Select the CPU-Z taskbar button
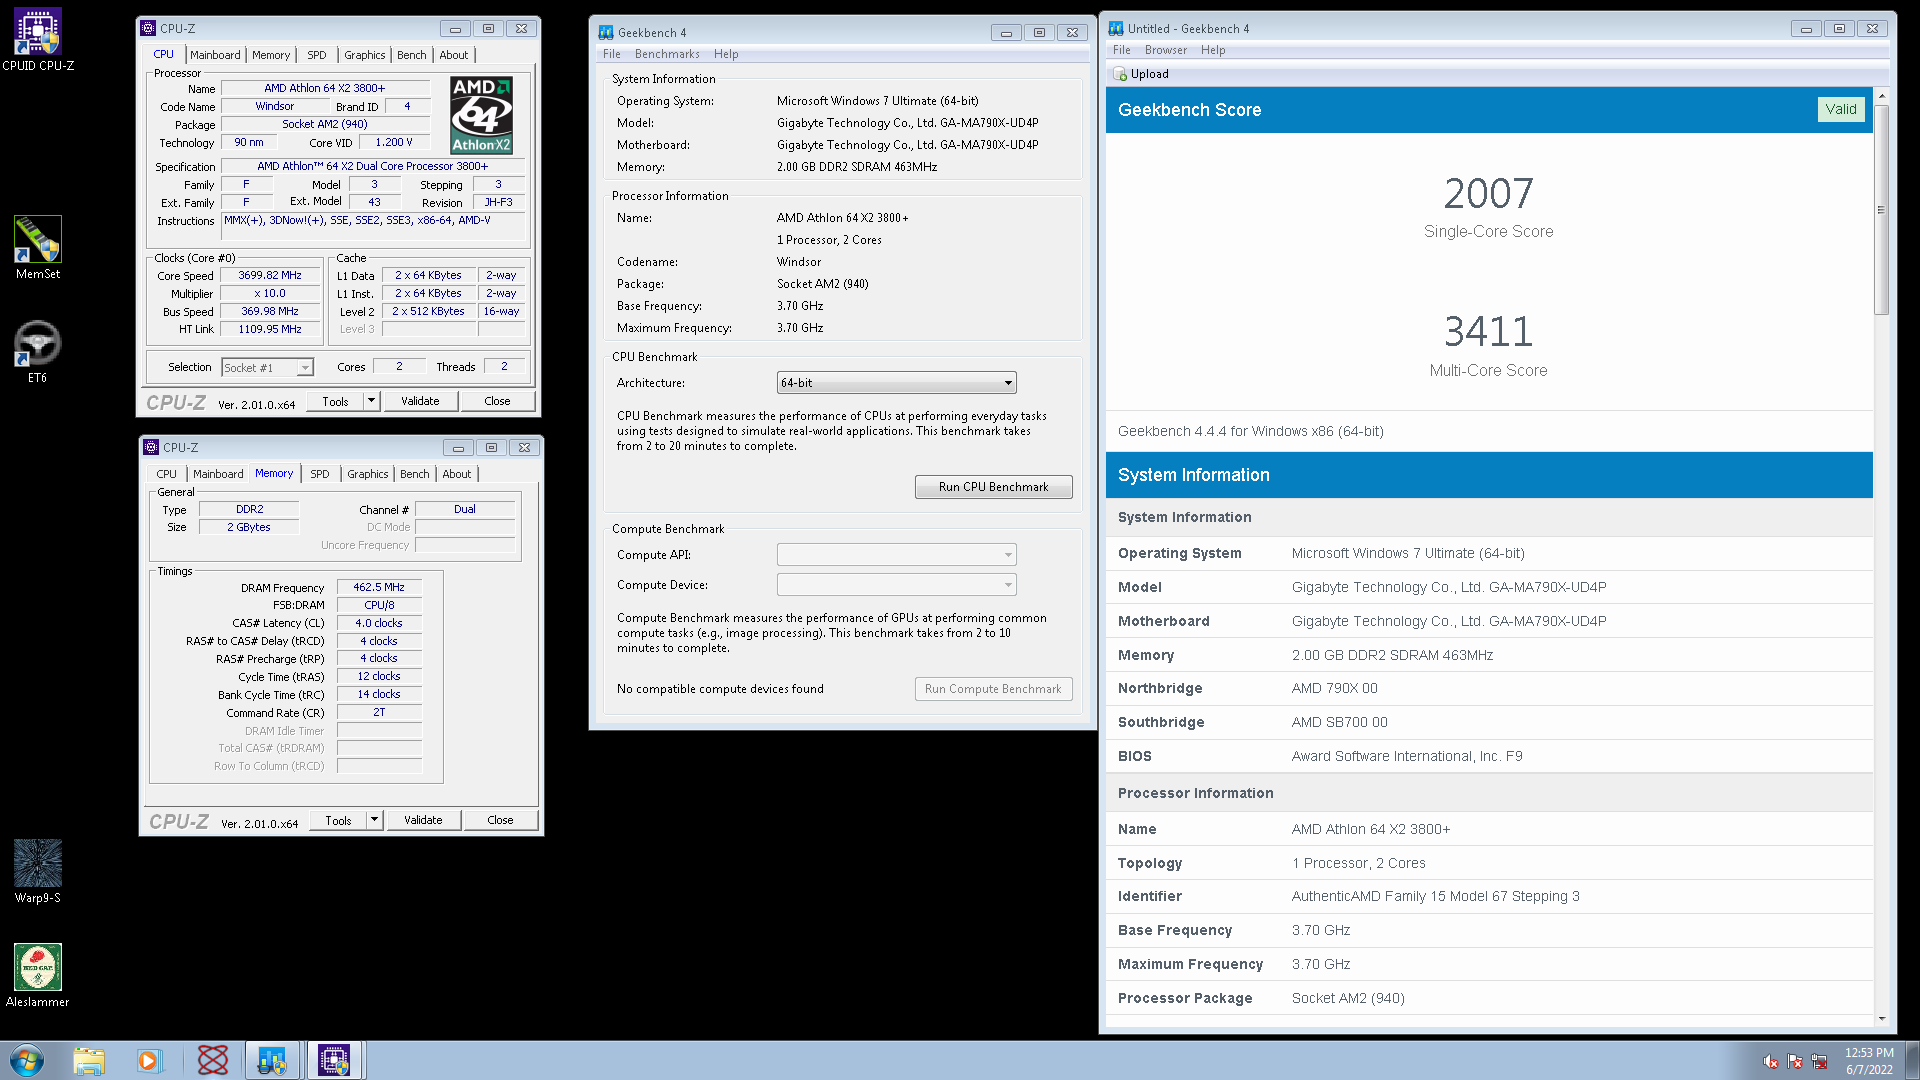This screenshot has width=1920, height=1080. click(x=334, y=1060)
